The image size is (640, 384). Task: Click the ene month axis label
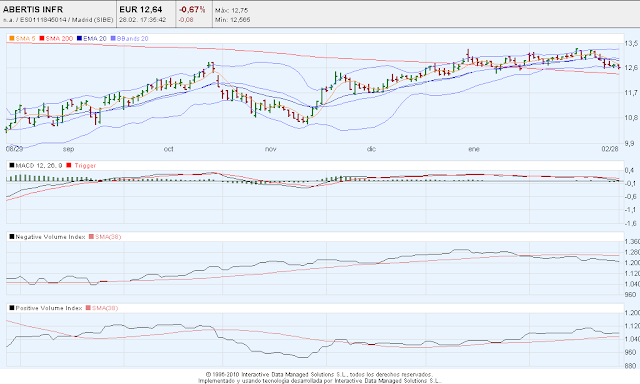point(474,149)
